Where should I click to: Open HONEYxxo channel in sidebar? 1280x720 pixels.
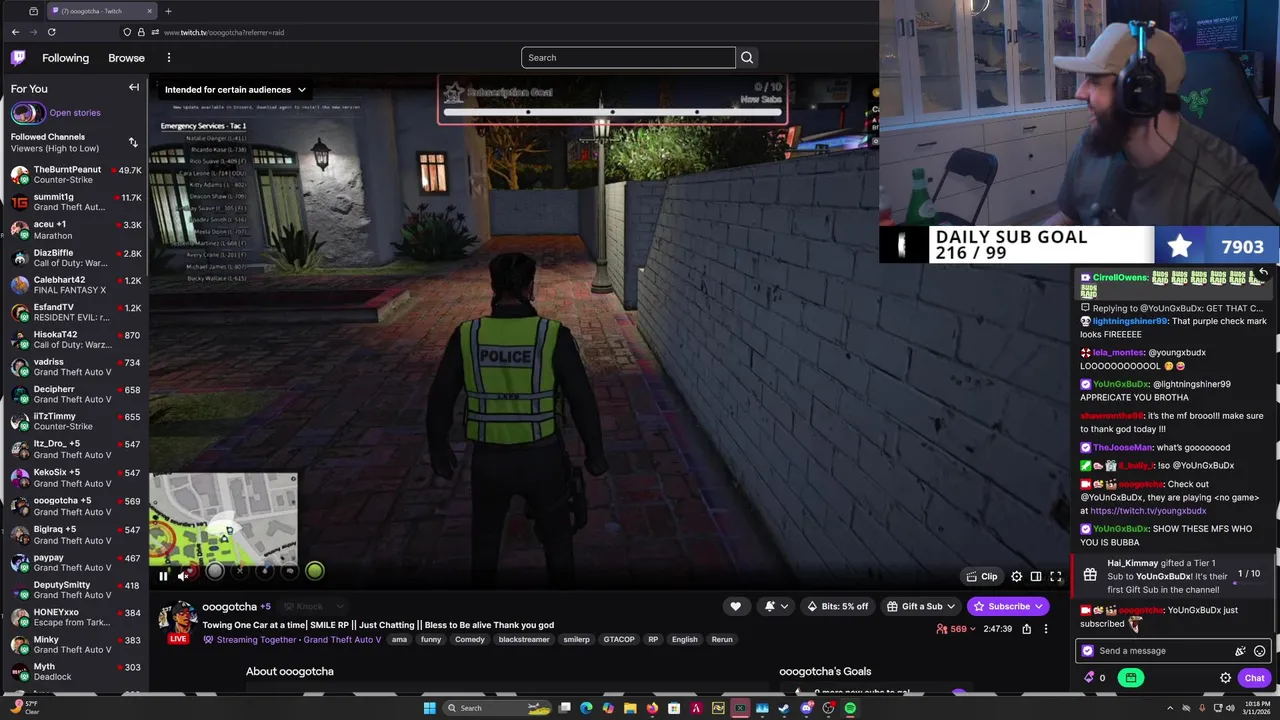pyautogui.click(x=75, y=617)
